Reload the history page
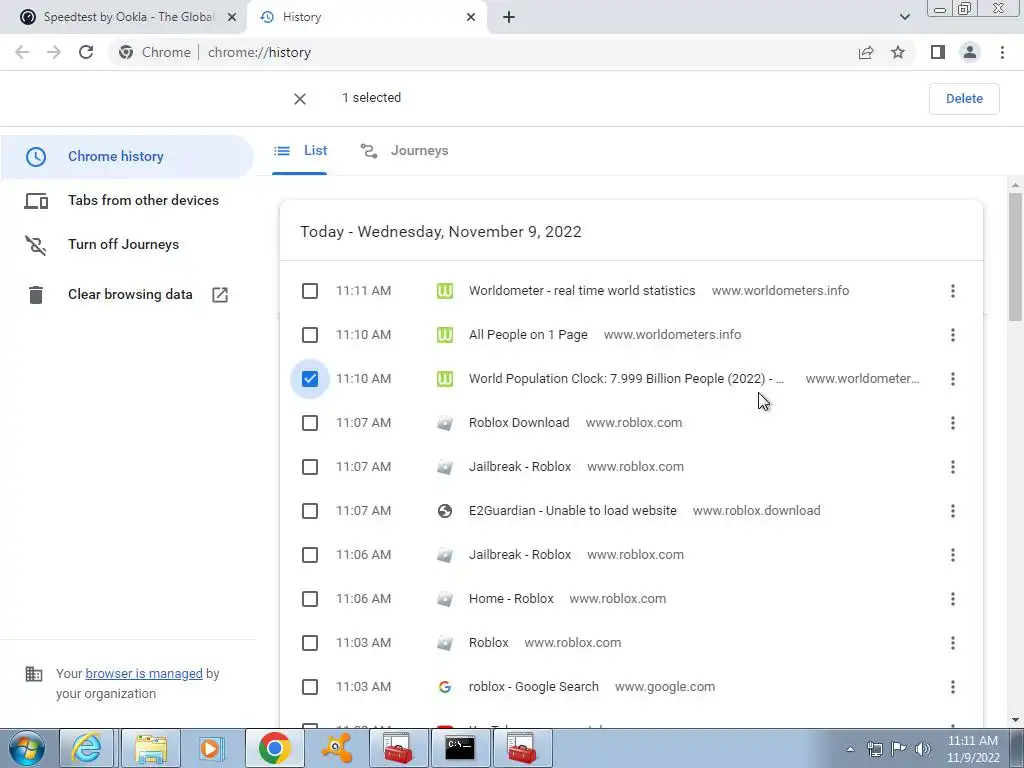1024x768 pixels. tap(86, 52)
